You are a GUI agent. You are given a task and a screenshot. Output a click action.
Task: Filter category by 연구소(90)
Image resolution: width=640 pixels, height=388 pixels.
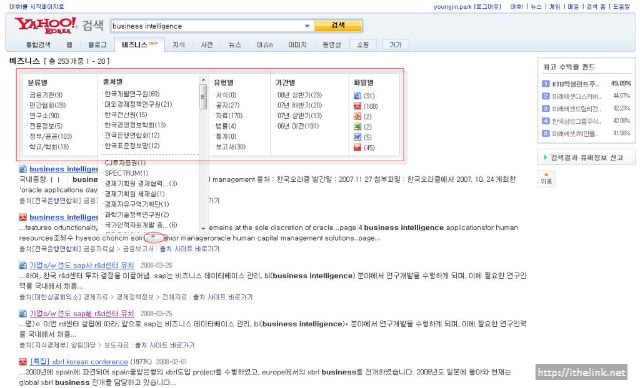click(44, 116)
